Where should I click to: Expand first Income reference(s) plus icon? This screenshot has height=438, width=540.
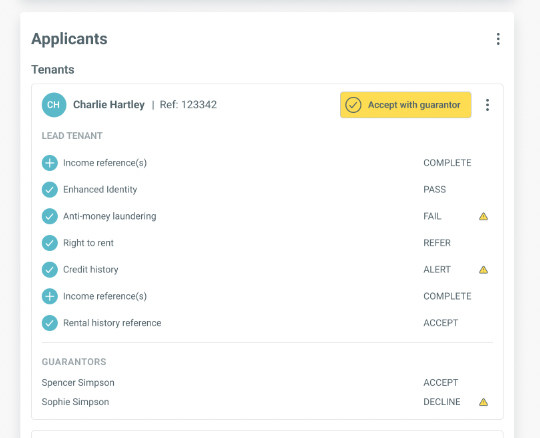[50, 163]
